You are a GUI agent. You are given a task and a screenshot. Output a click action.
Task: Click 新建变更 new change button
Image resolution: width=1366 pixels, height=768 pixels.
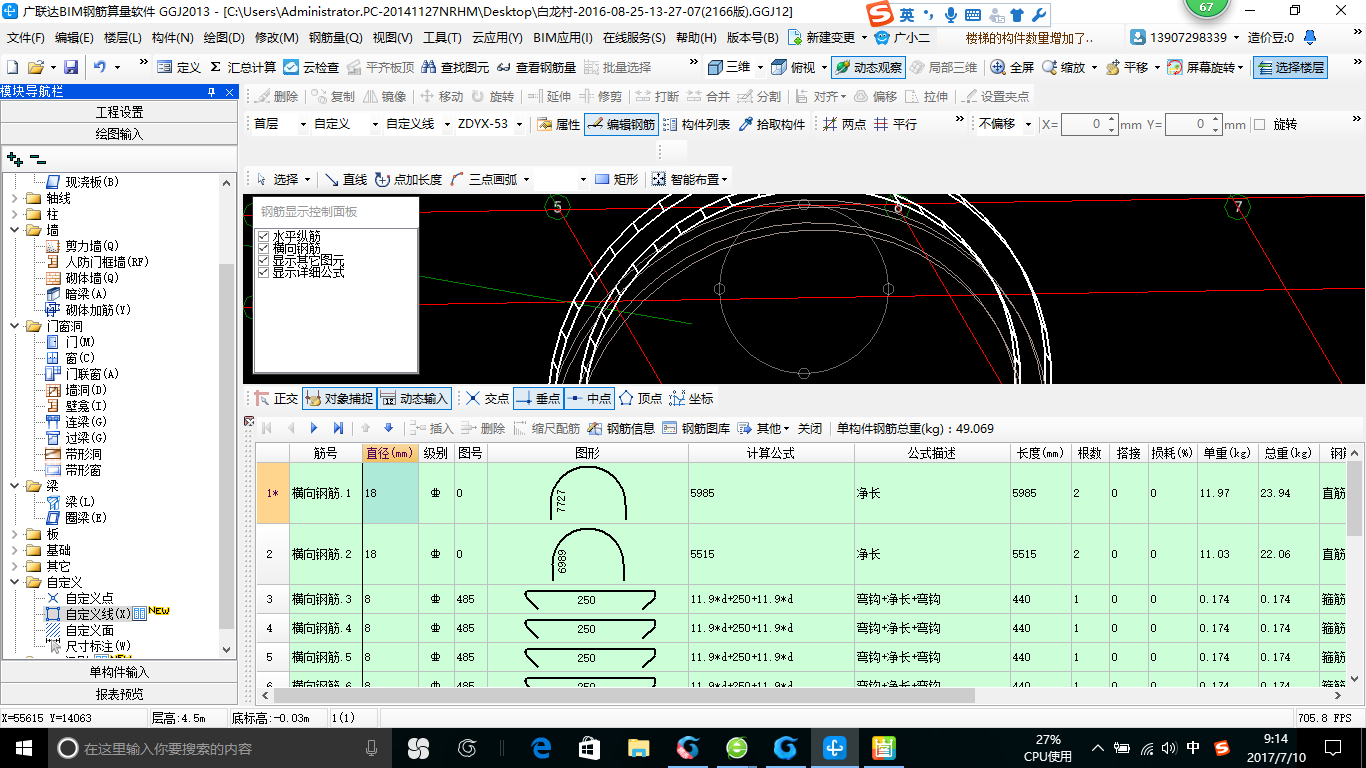click(822, 38)
